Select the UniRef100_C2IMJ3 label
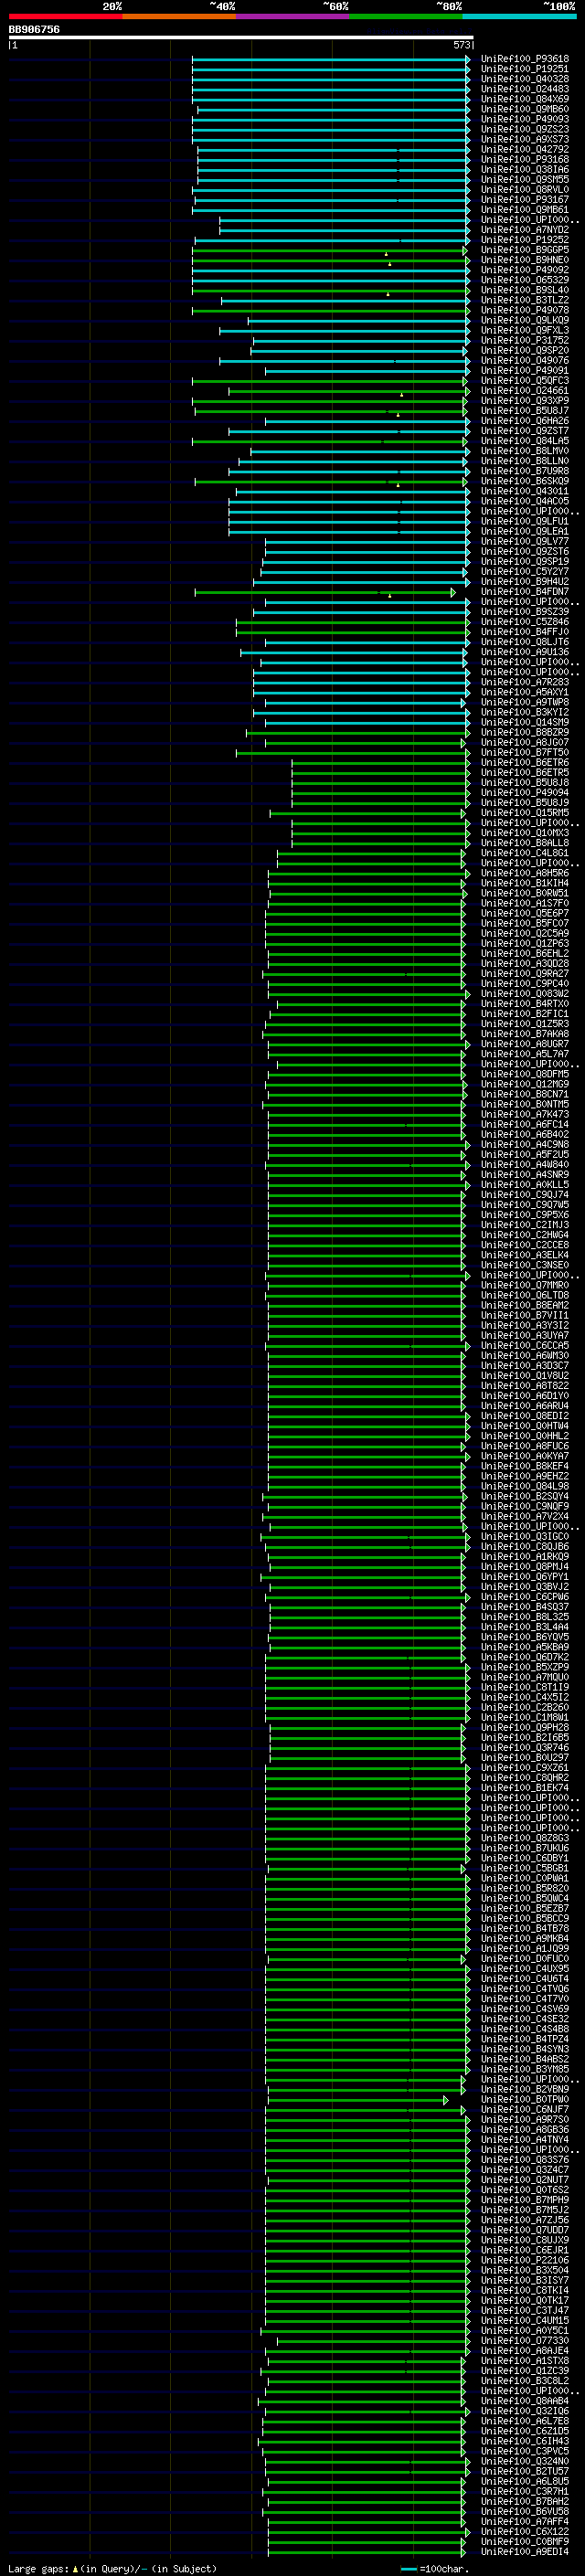This screenshot has height=2576, width=585. (x=524, y=1224)
